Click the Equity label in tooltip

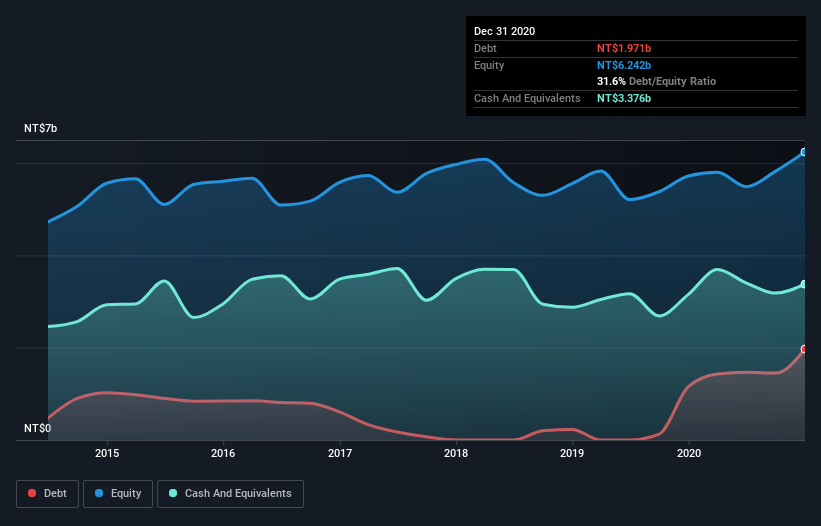pos(489,65)
